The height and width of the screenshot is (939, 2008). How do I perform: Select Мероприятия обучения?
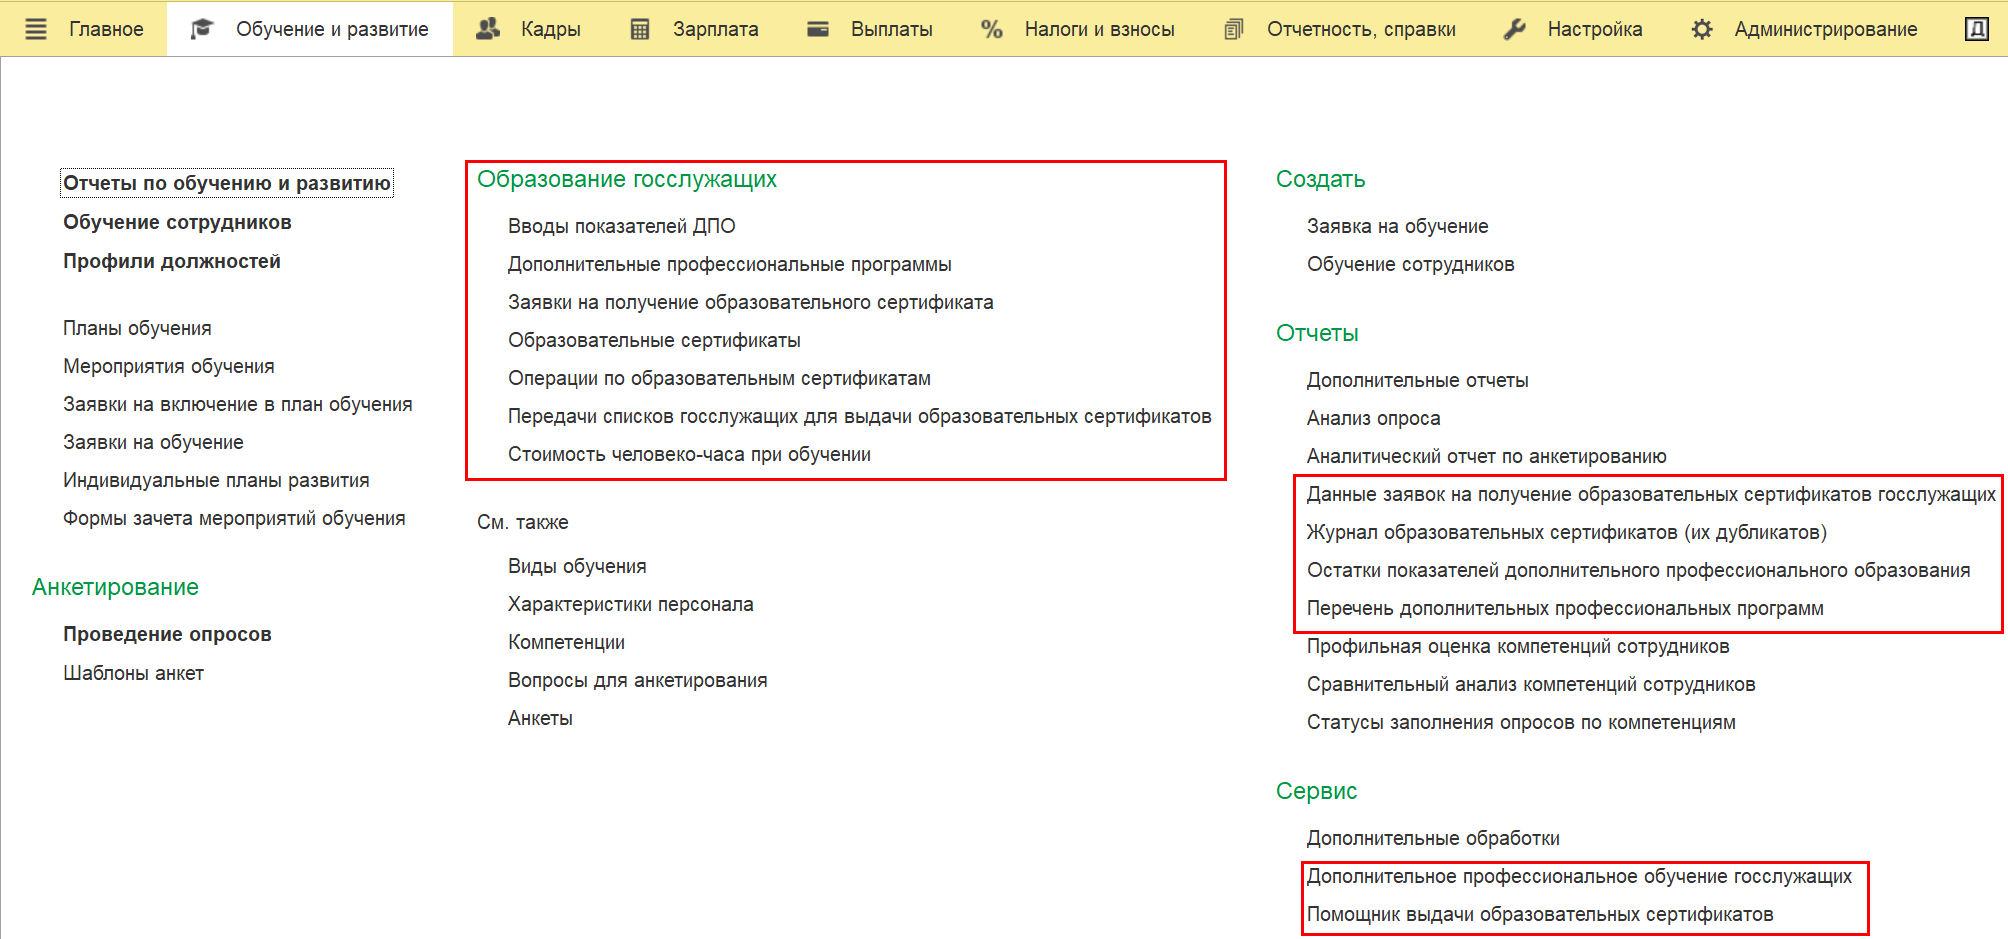(x=169, y=366)
